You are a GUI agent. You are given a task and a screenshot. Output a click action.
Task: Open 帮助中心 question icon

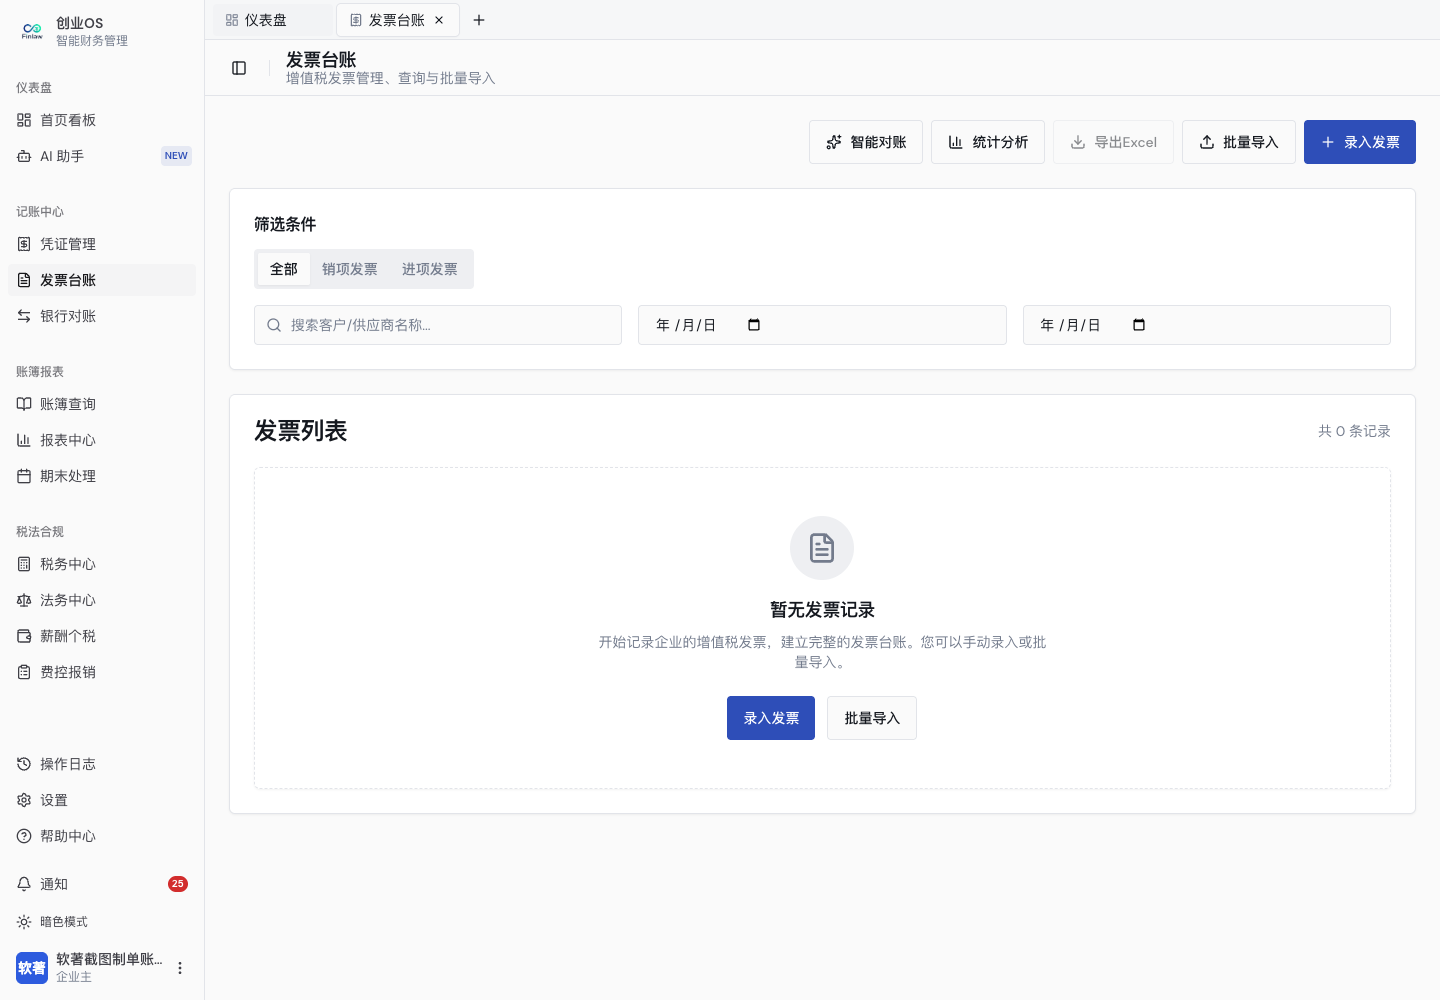coord(24,836)
